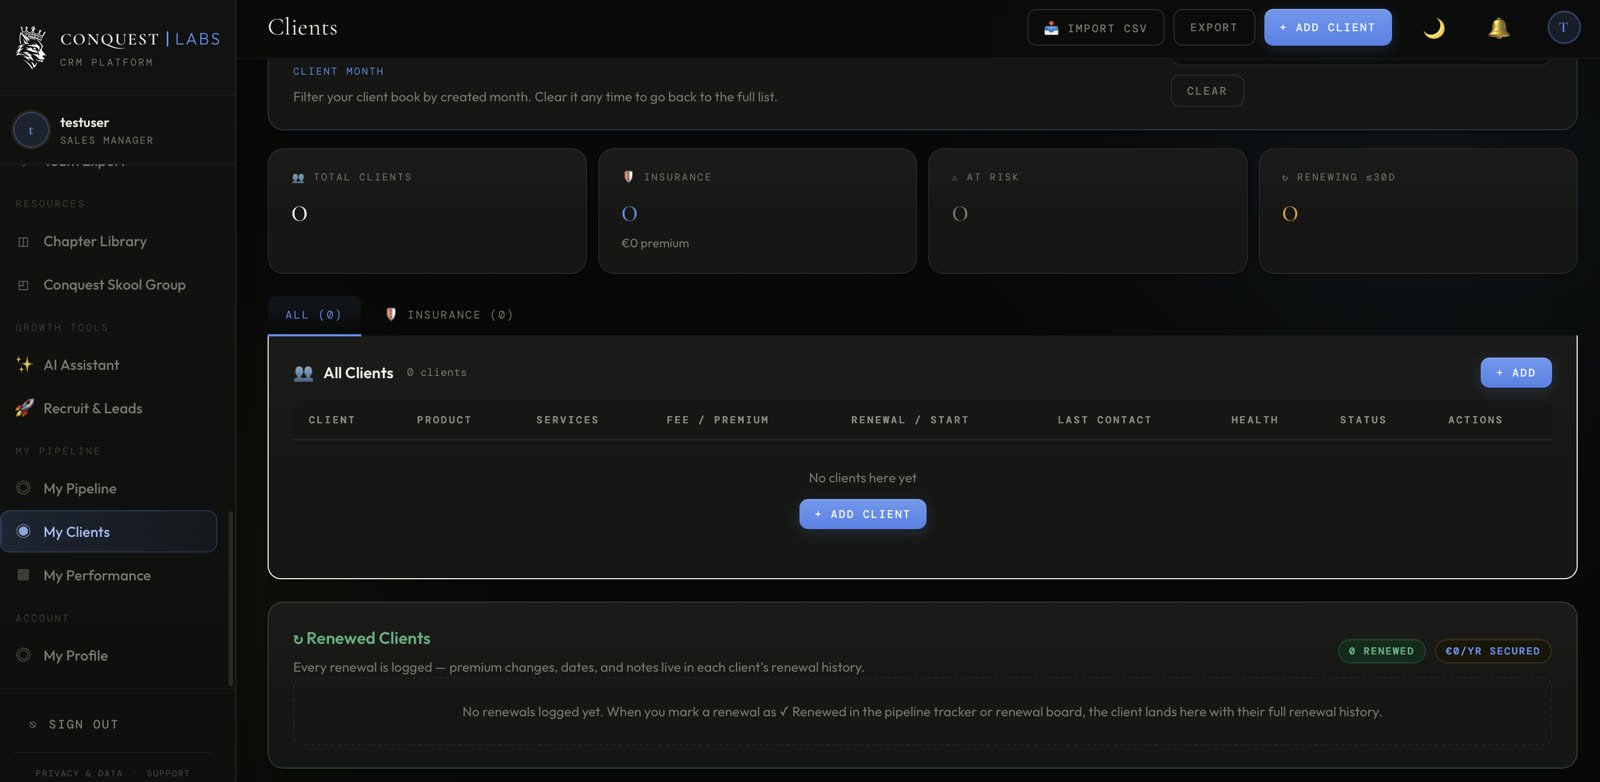Open Support link
Screen dimensions: 1600x782
point(168,773)
